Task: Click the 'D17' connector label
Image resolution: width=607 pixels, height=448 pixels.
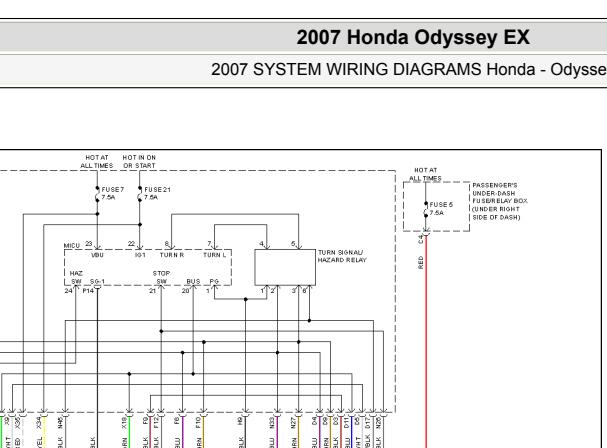Action: (367, 422)
